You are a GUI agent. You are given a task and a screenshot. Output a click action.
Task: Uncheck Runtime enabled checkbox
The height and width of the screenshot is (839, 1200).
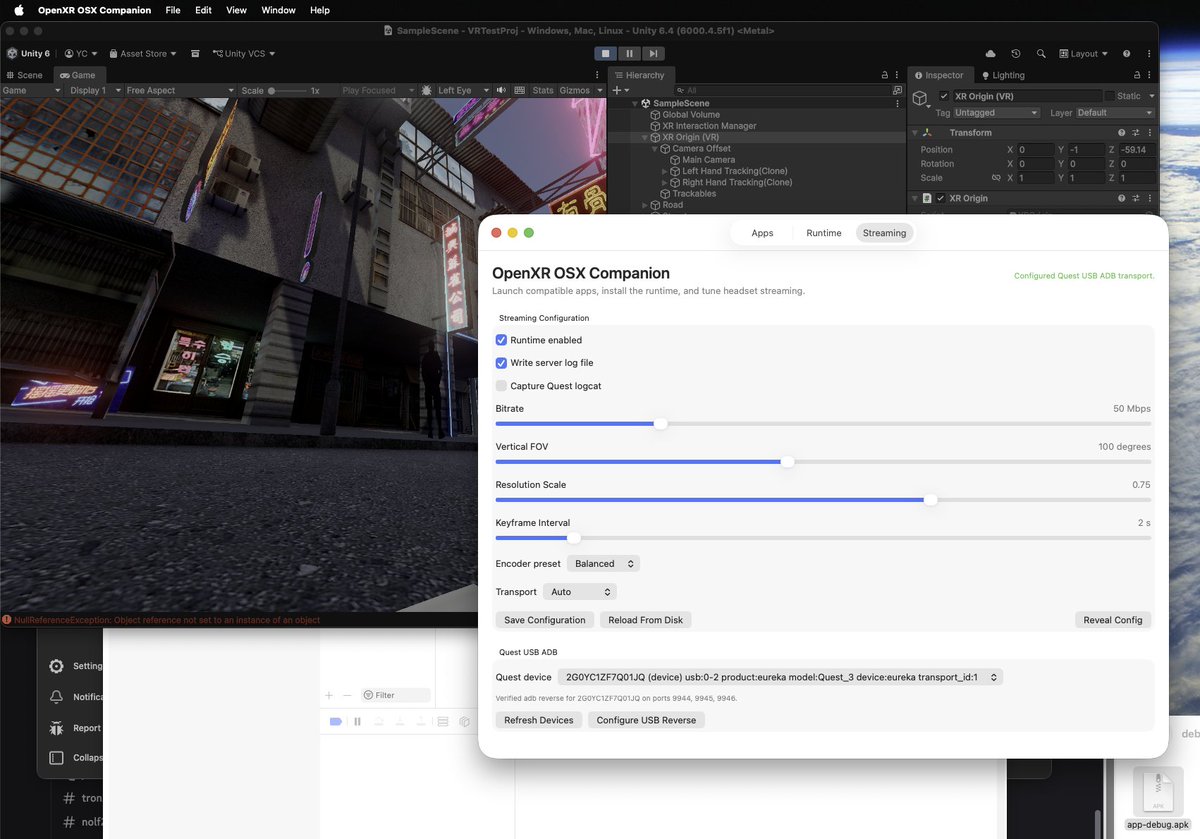[x=501, y=340]
